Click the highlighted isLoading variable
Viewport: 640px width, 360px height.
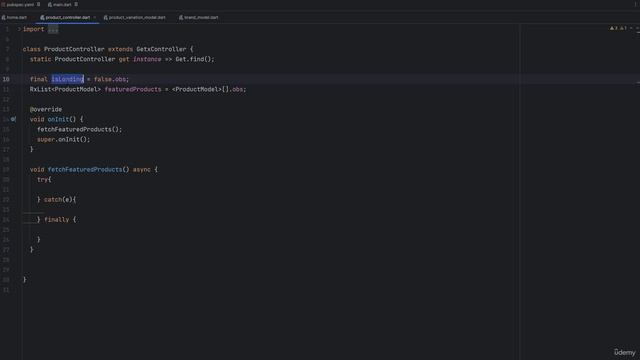(67, 79)
